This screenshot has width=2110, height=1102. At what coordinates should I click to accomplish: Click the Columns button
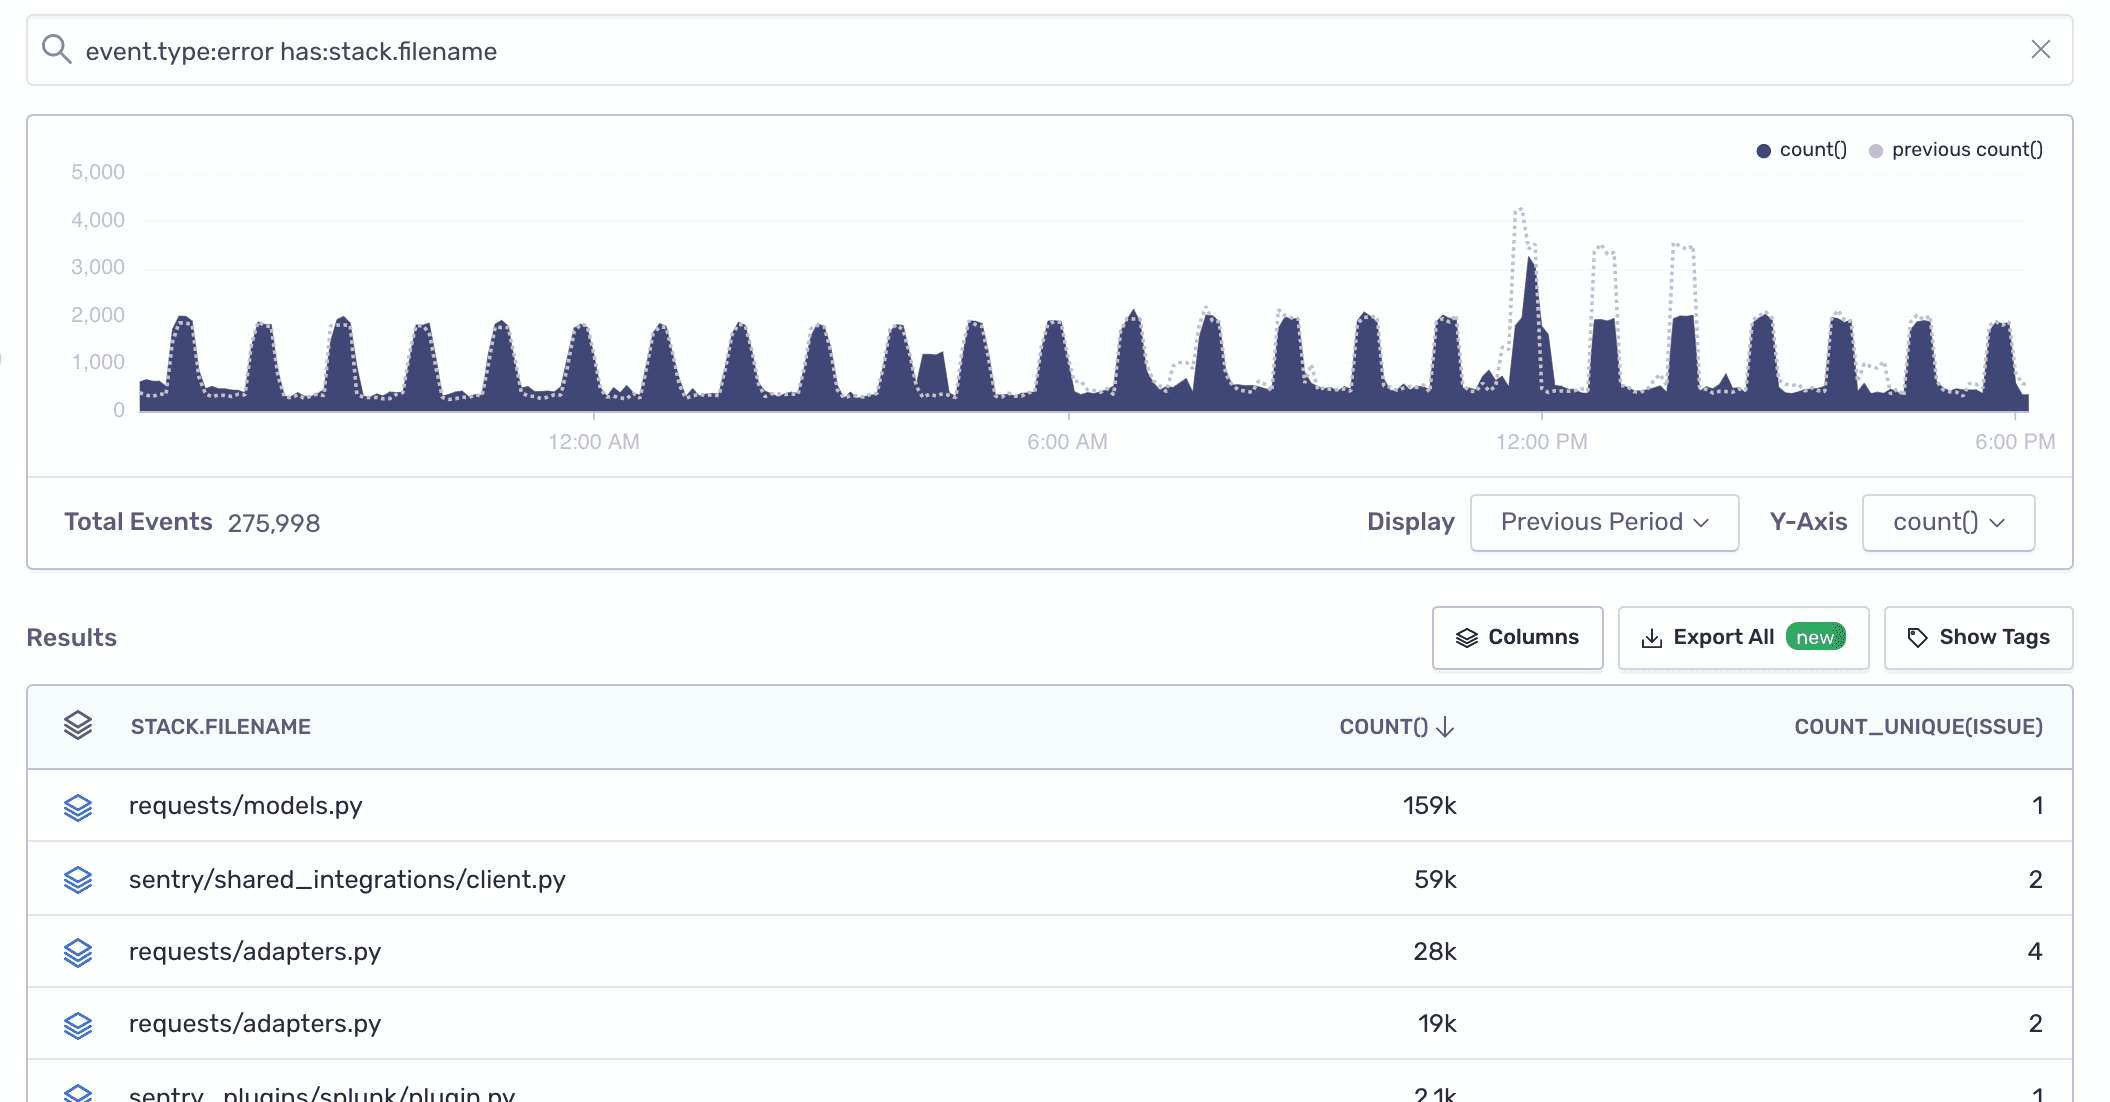[1517, 637]
